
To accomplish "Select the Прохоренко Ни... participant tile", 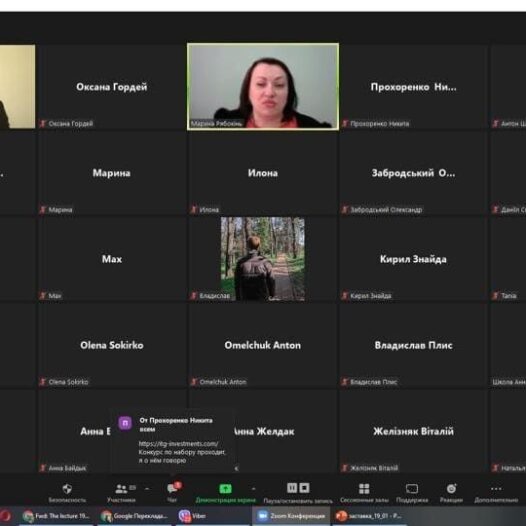I will pos(413,86).
